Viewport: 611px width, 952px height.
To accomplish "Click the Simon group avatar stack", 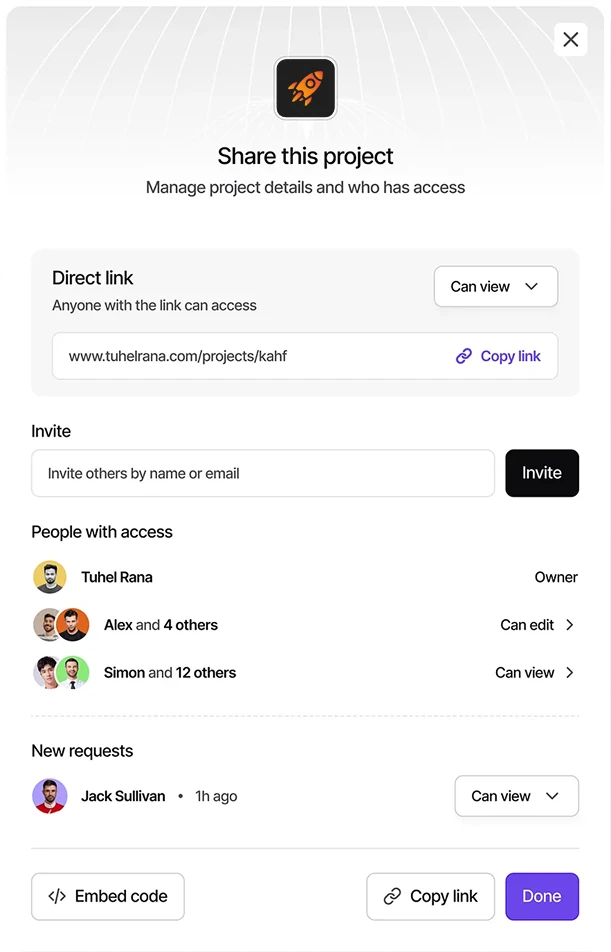I will coord(60,672).
